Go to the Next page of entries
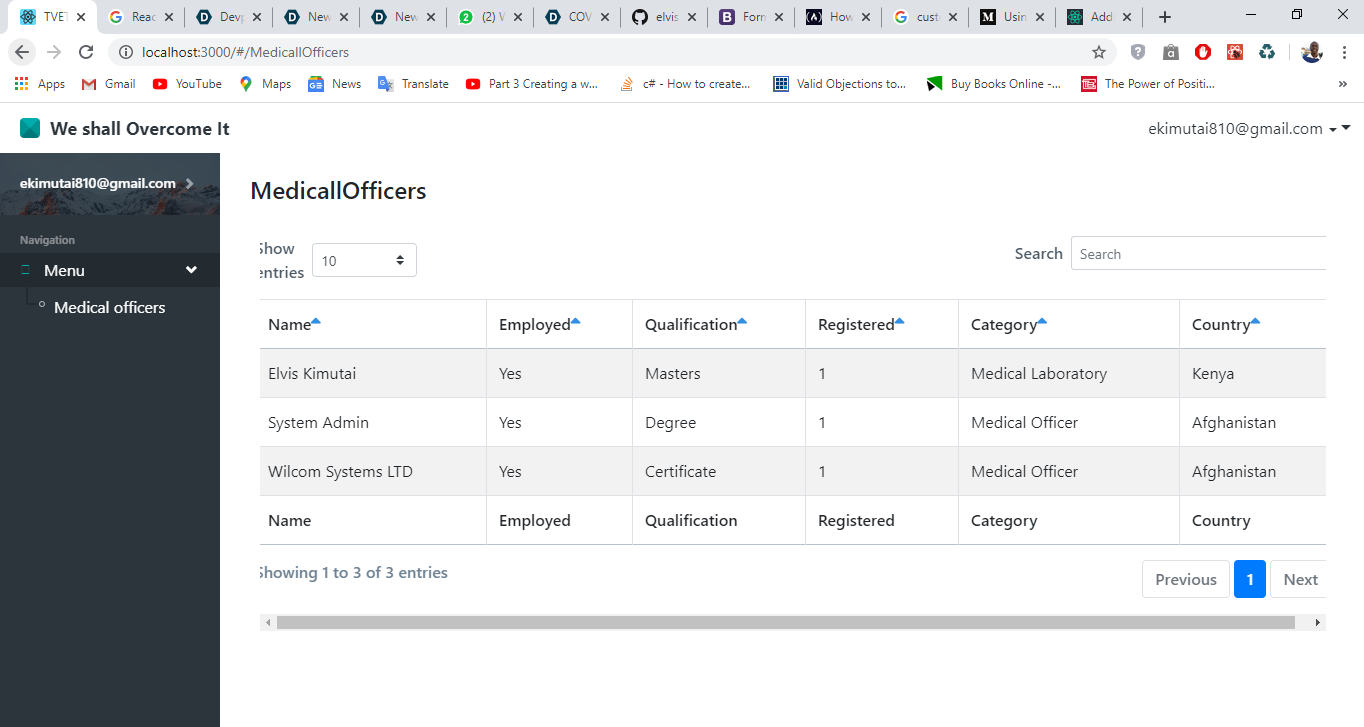Image resolution: width=1364 pixels, height=727 pixels. coord(1299,579)
